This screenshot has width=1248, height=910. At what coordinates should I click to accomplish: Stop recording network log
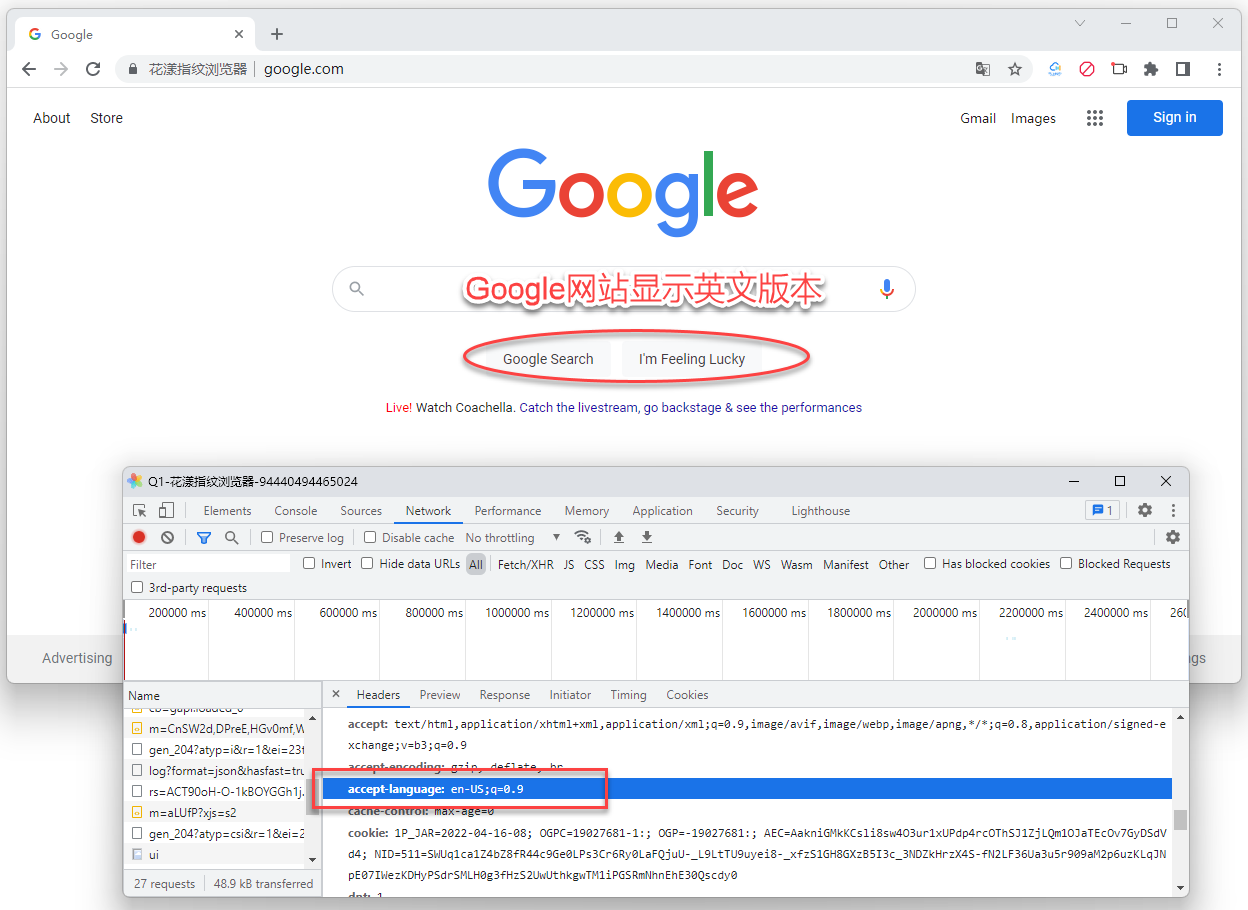coord(139,537)
